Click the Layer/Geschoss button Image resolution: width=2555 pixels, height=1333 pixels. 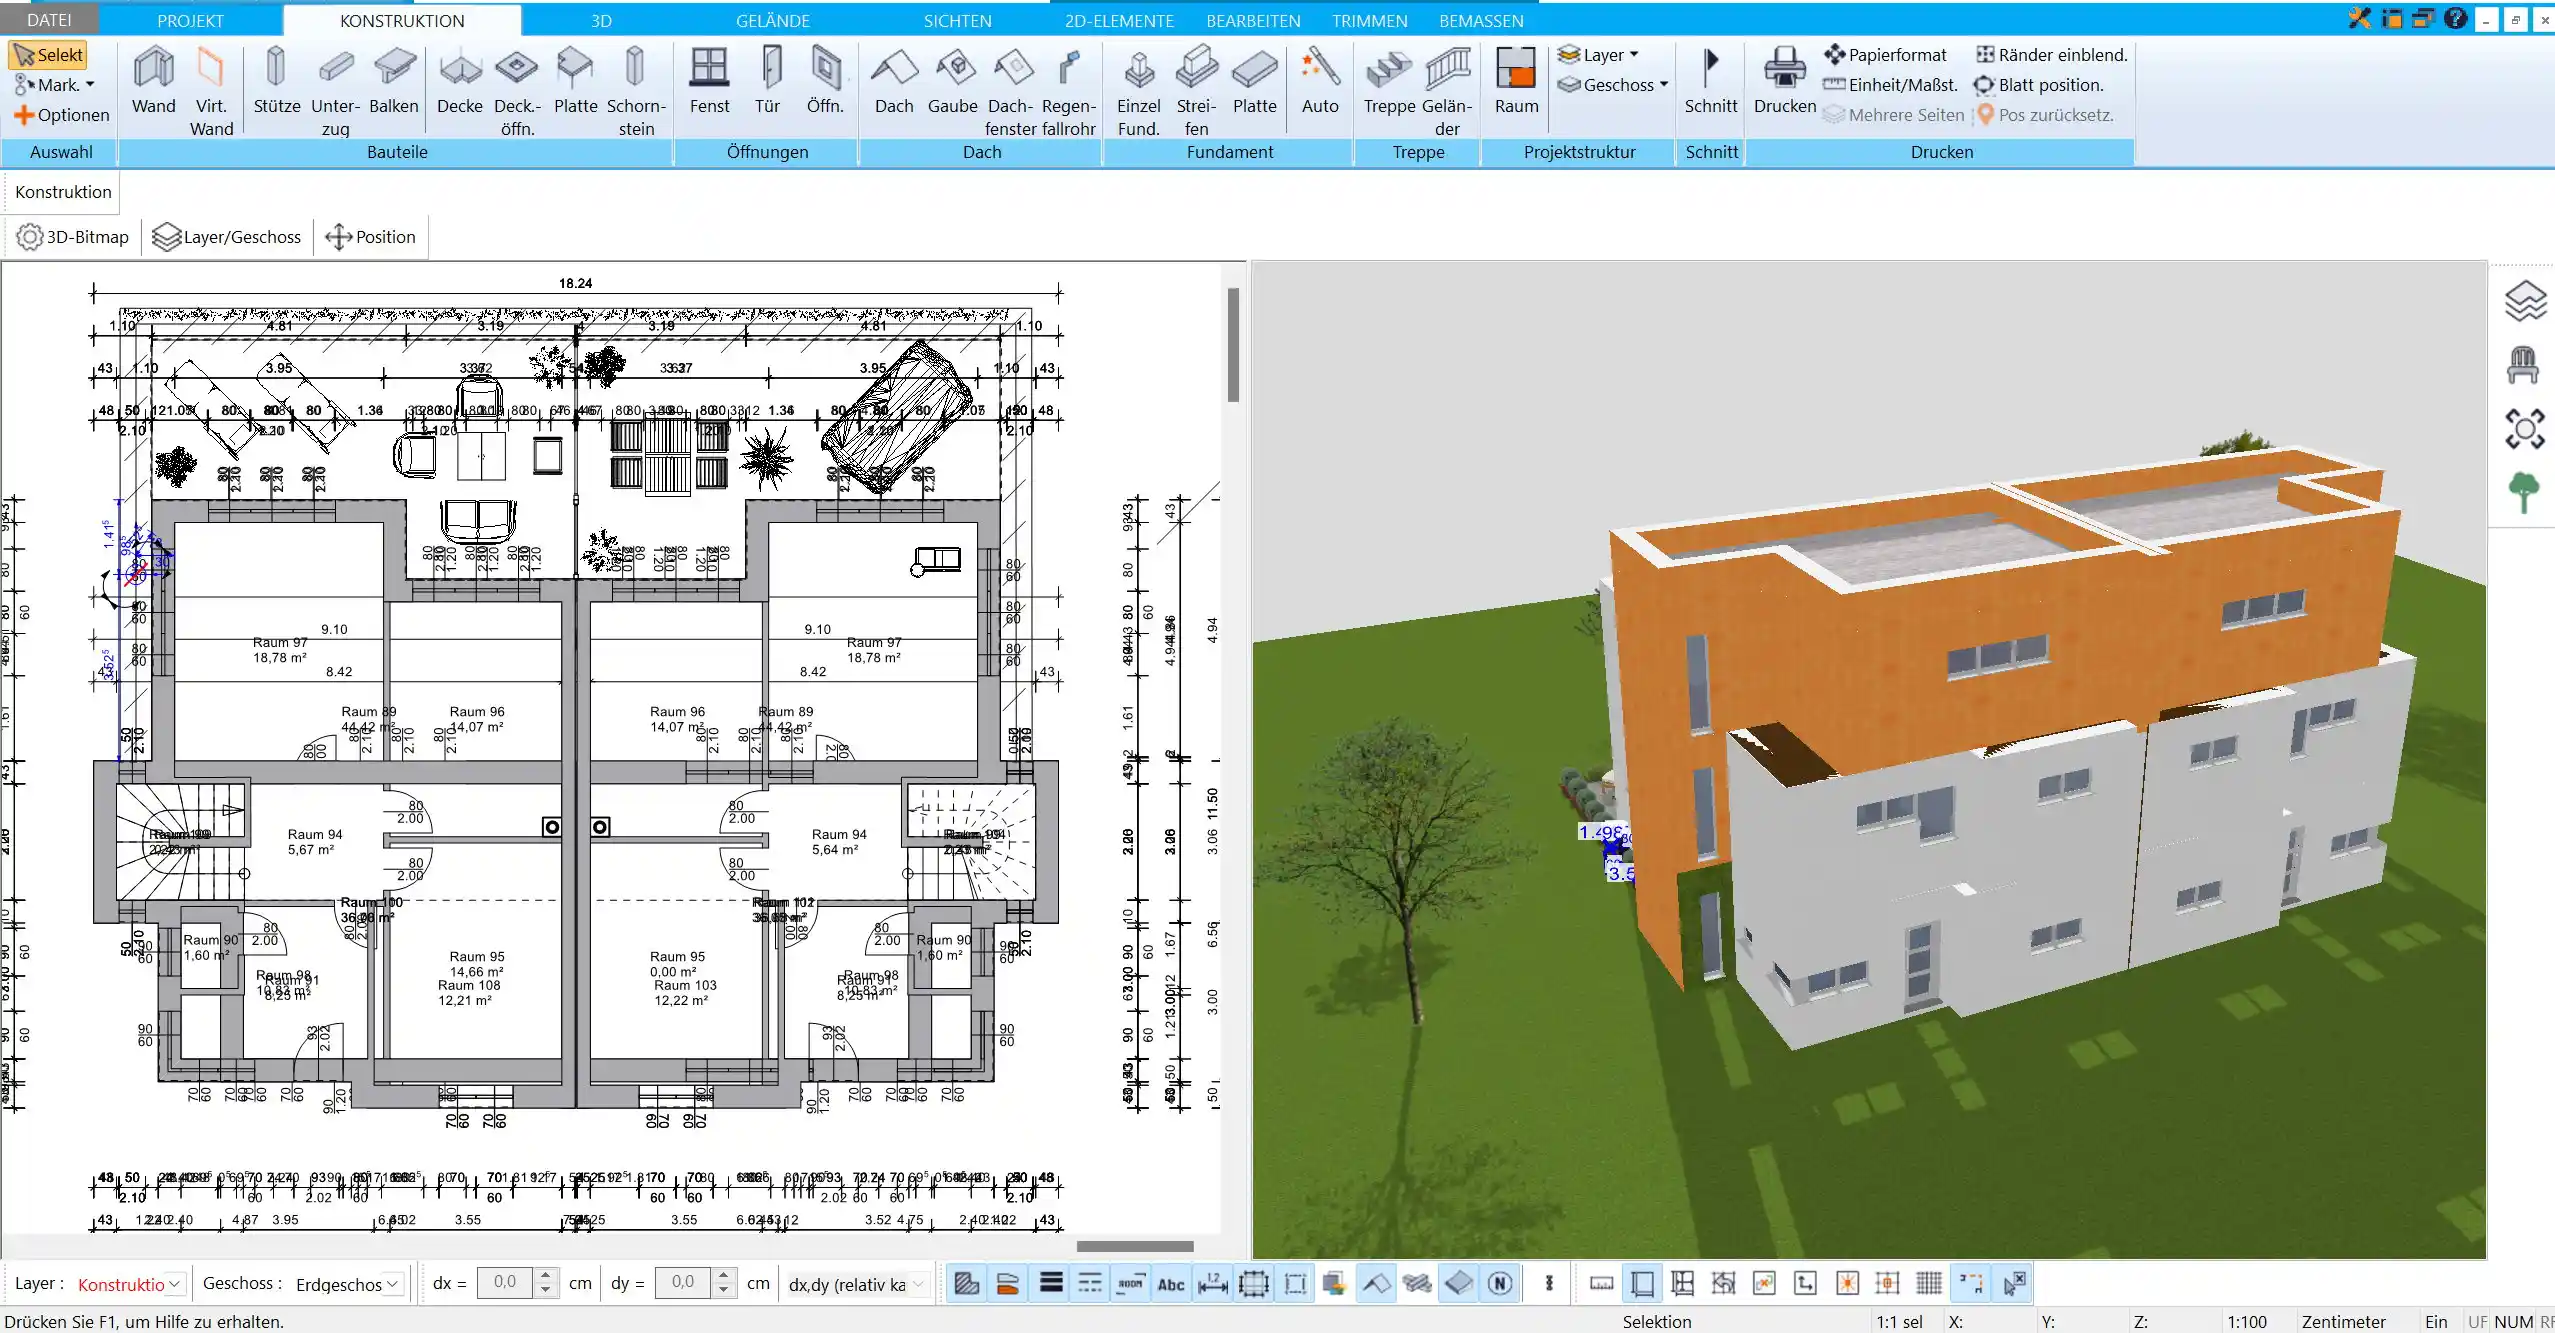[227, 237]
